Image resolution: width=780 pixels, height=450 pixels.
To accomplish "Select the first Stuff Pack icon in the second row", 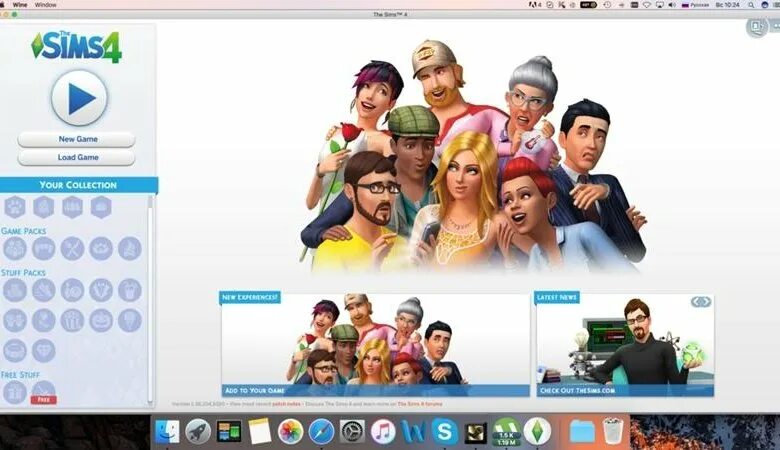I will coord(15,321).
